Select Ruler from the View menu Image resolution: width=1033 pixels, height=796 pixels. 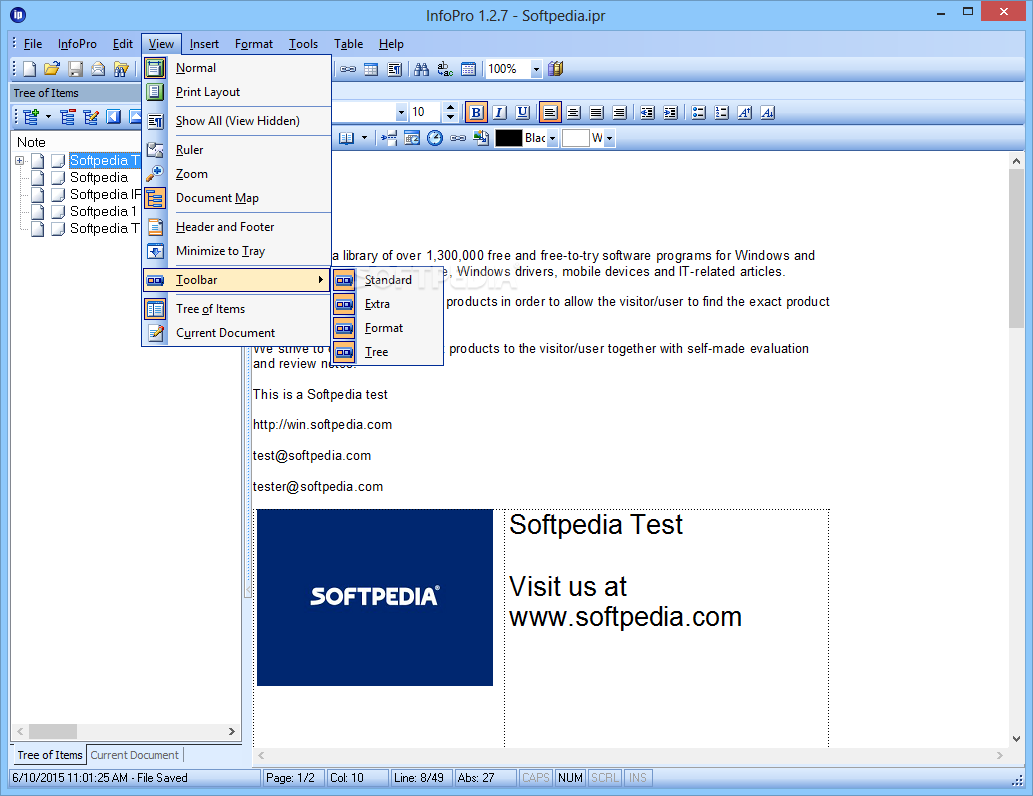[x=237, y=150]
